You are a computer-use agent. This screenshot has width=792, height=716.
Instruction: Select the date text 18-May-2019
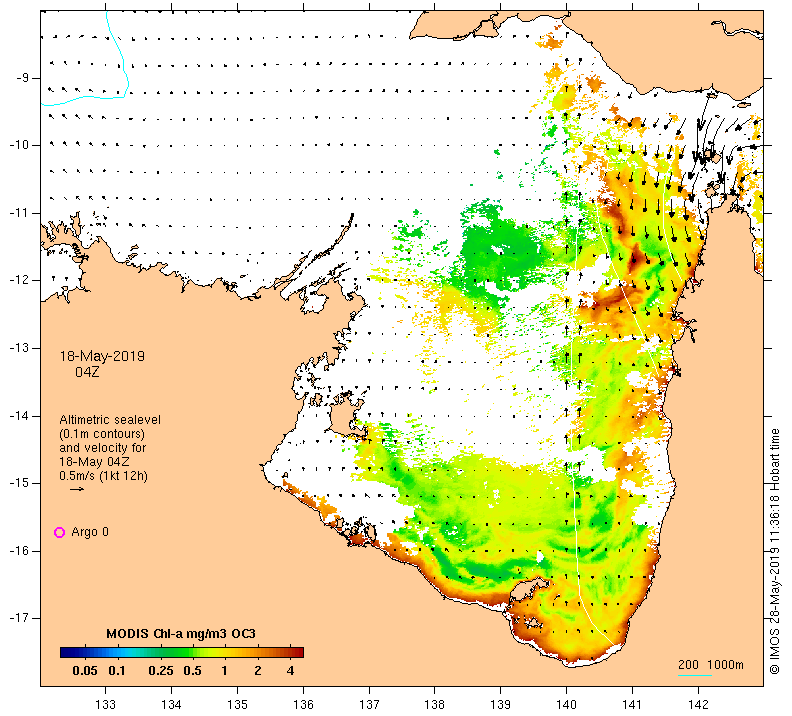103,356
